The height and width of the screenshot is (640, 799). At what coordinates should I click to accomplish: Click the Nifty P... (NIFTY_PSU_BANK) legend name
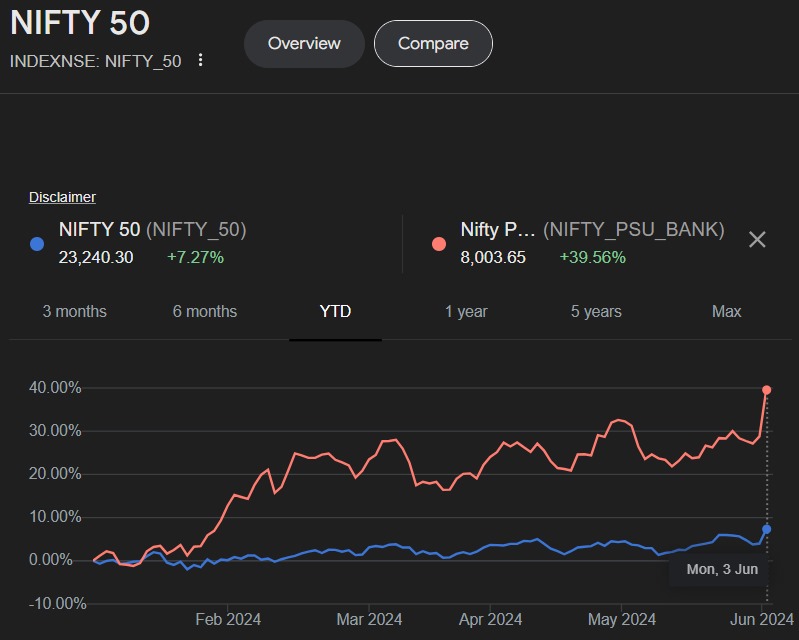(592, 230)
